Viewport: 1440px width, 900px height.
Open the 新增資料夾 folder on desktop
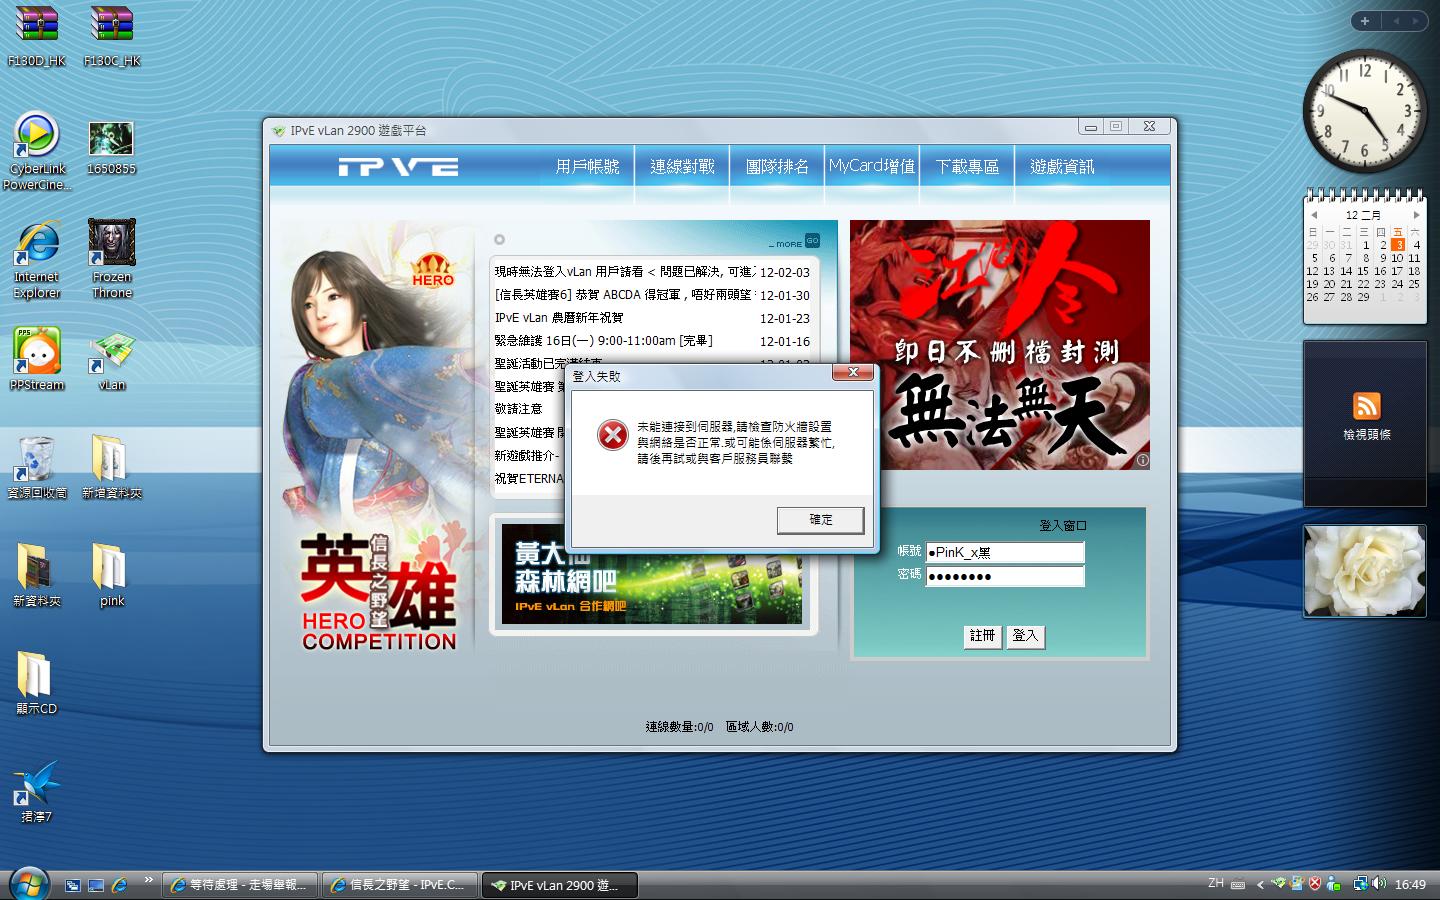pyautogui.click(x=112, y=468)
